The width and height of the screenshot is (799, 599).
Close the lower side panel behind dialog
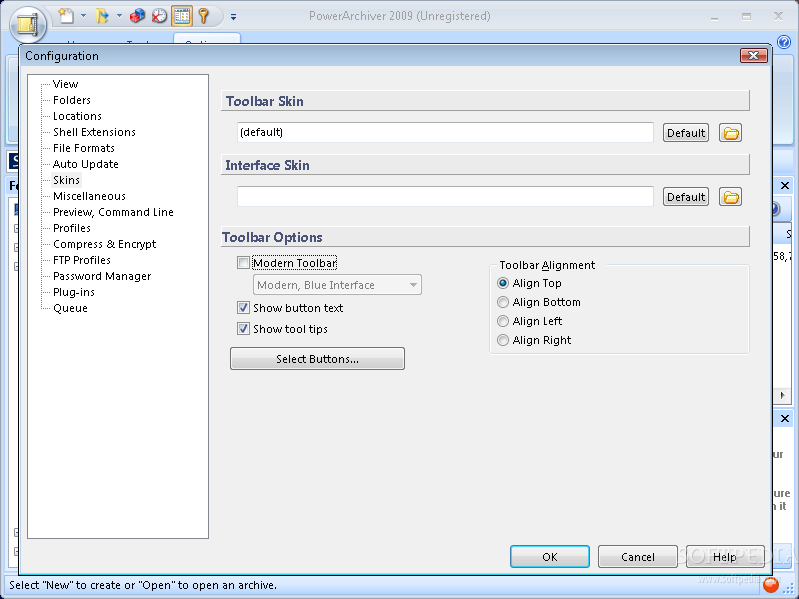pos(785,418)
